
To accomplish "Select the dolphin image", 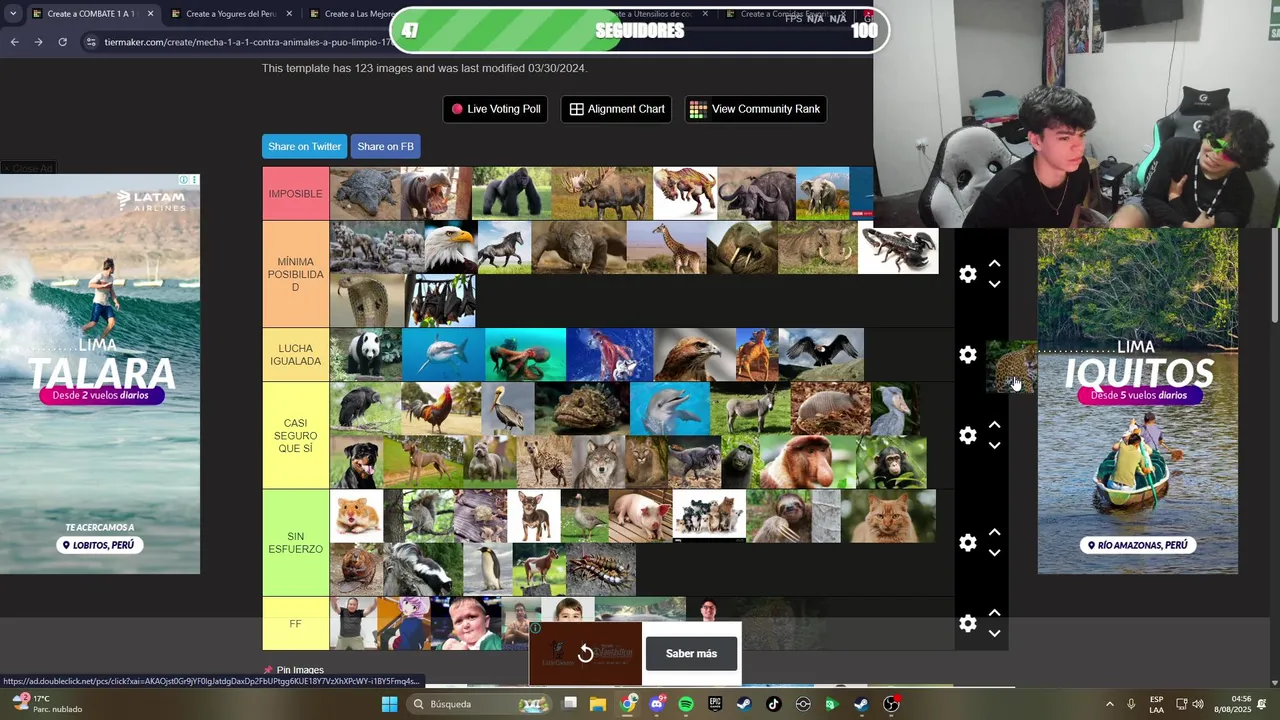I will pyautogui.click(x=670, y=408).
